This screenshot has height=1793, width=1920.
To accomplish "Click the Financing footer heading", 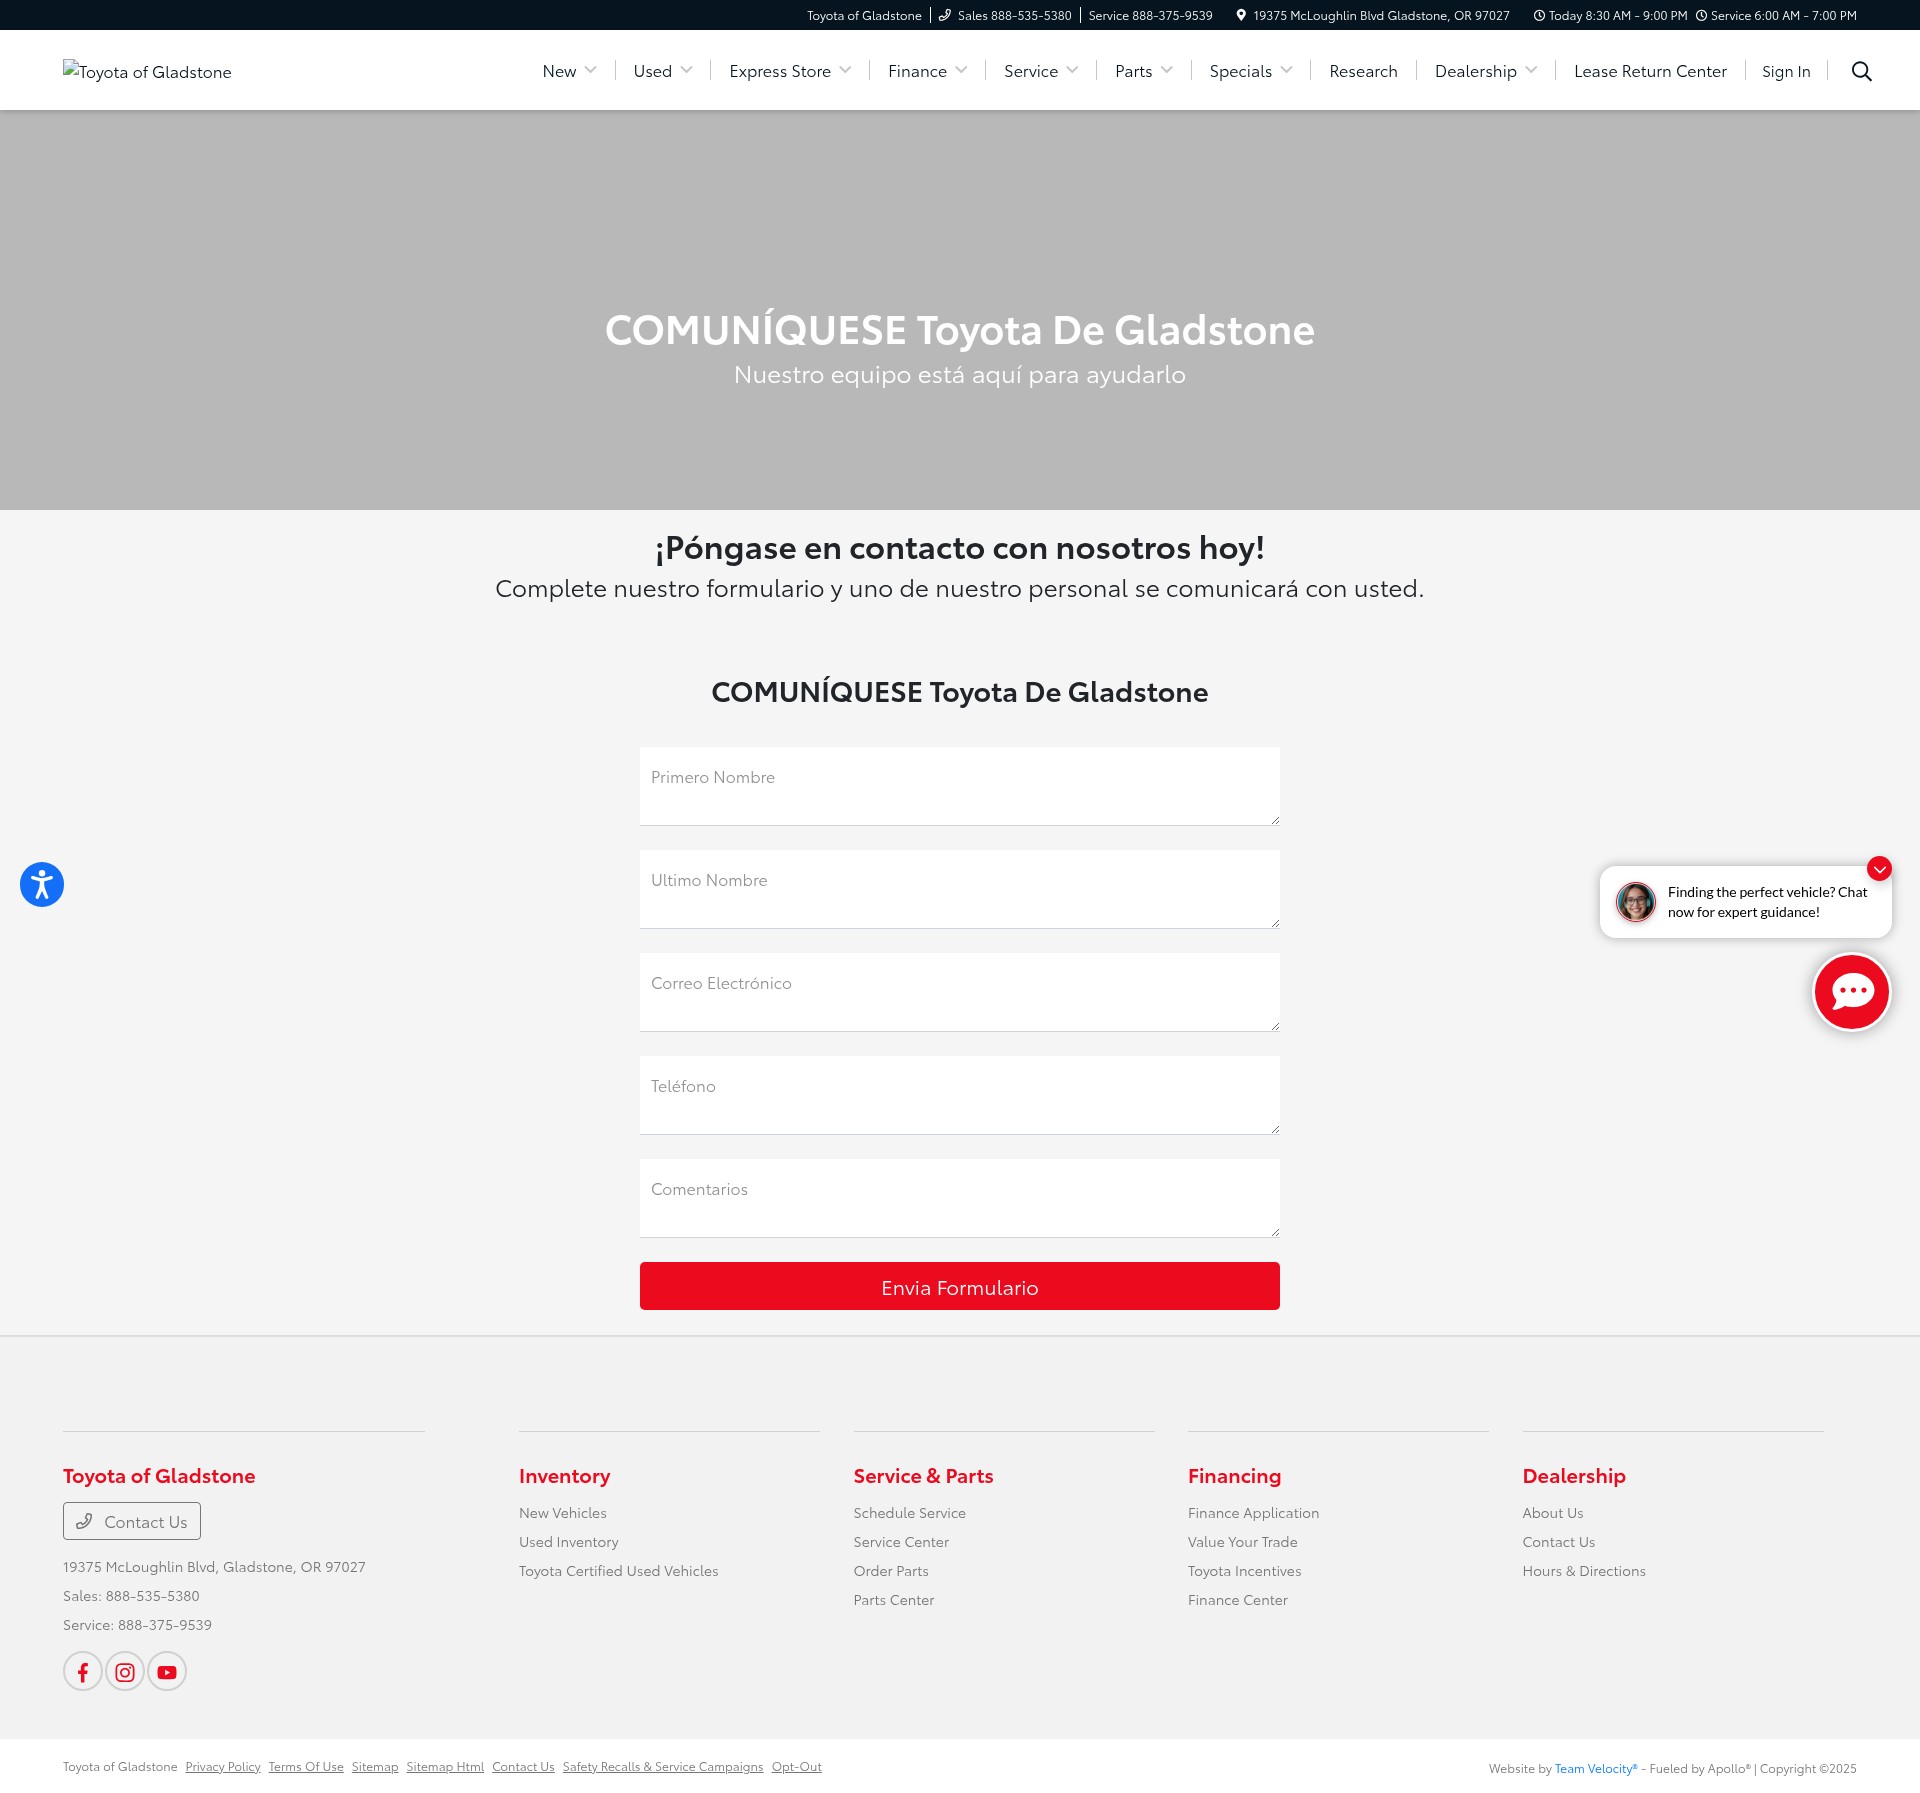I will [1234, 1476].
